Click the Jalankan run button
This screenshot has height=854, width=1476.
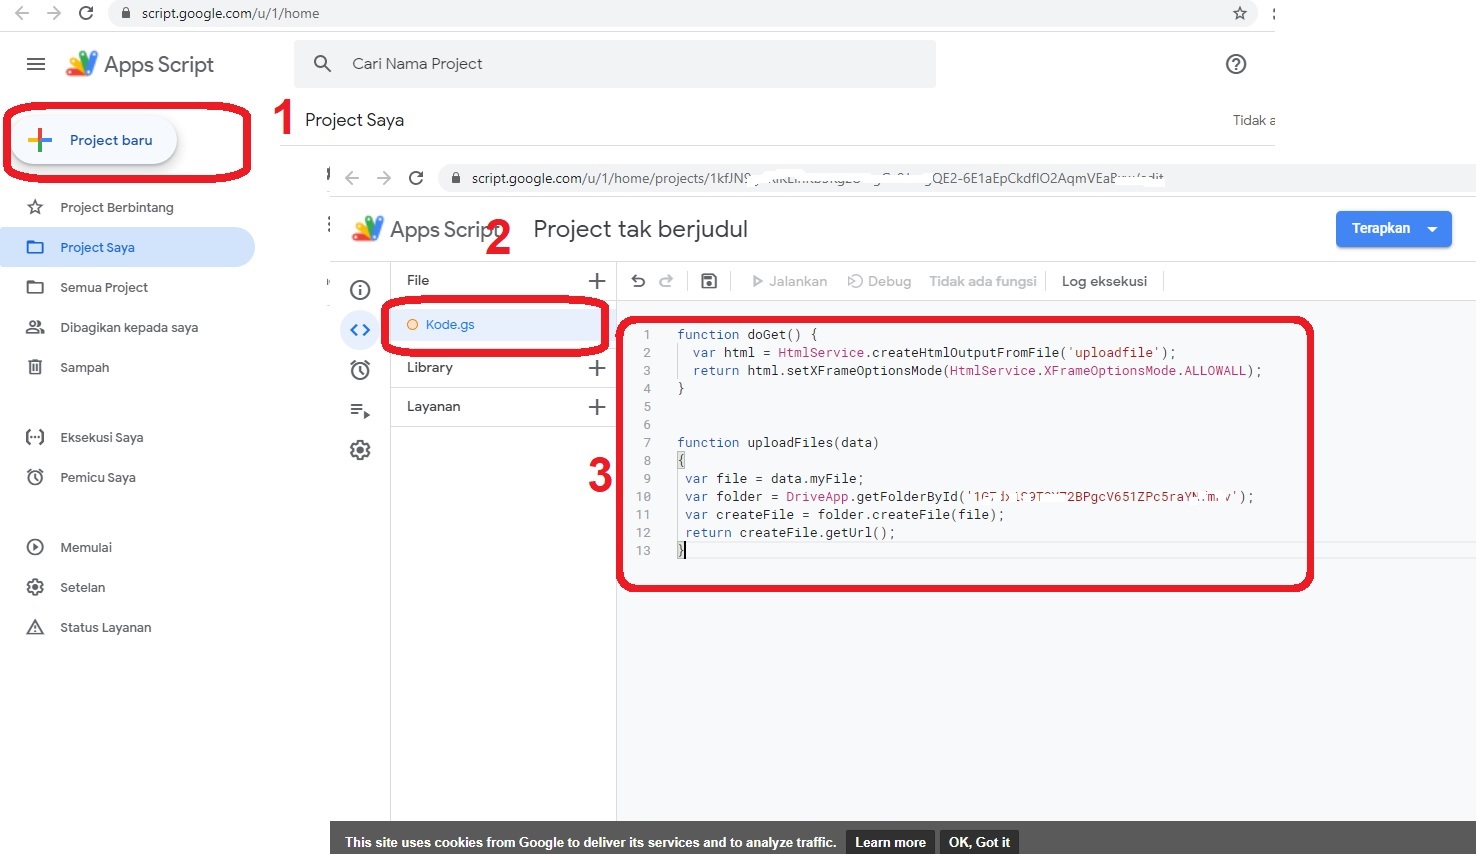pos(789,281)
